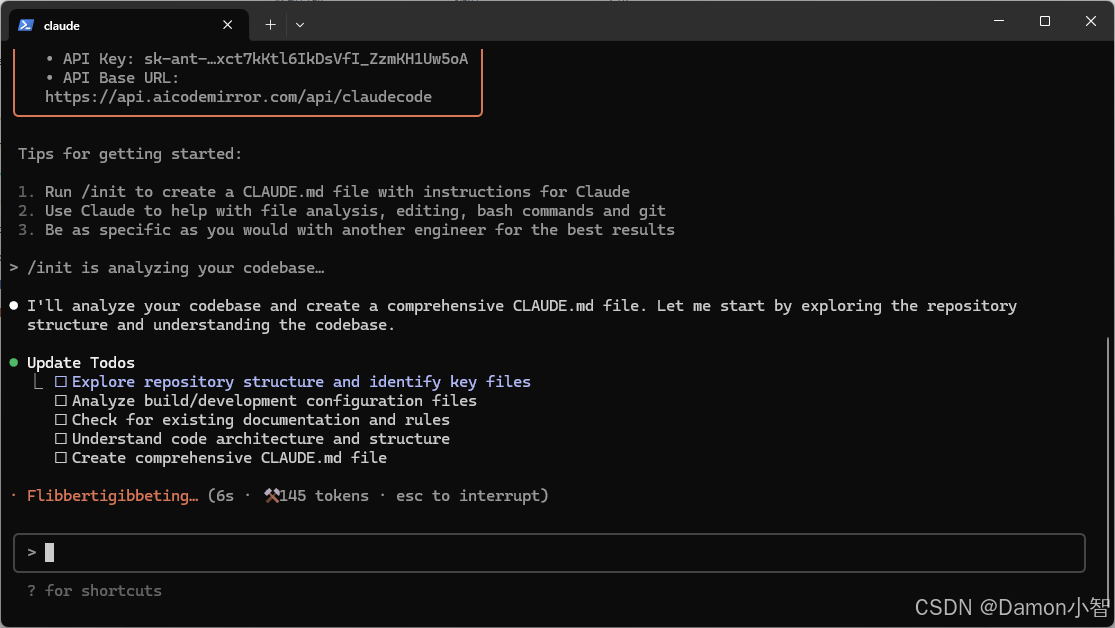Check the Explore repository structure todo box

pyautogui.click(x=61, y=382)
